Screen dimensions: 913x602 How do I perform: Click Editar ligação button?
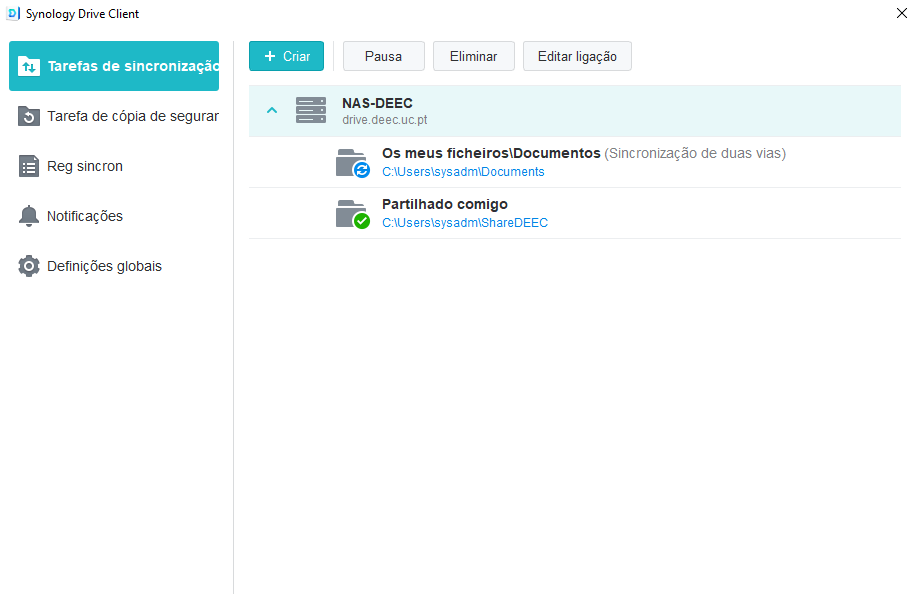(577, 56)
